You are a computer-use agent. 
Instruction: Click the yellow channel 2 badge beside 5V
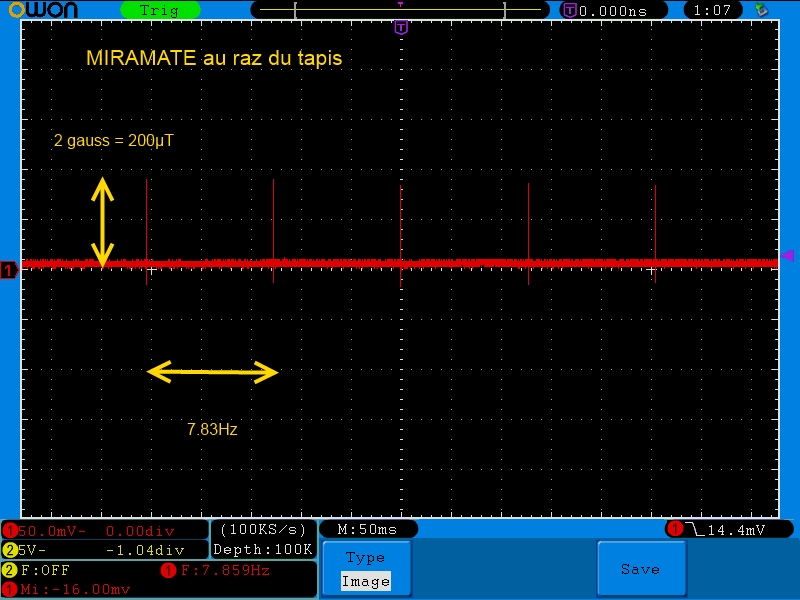tap(9, 550)
